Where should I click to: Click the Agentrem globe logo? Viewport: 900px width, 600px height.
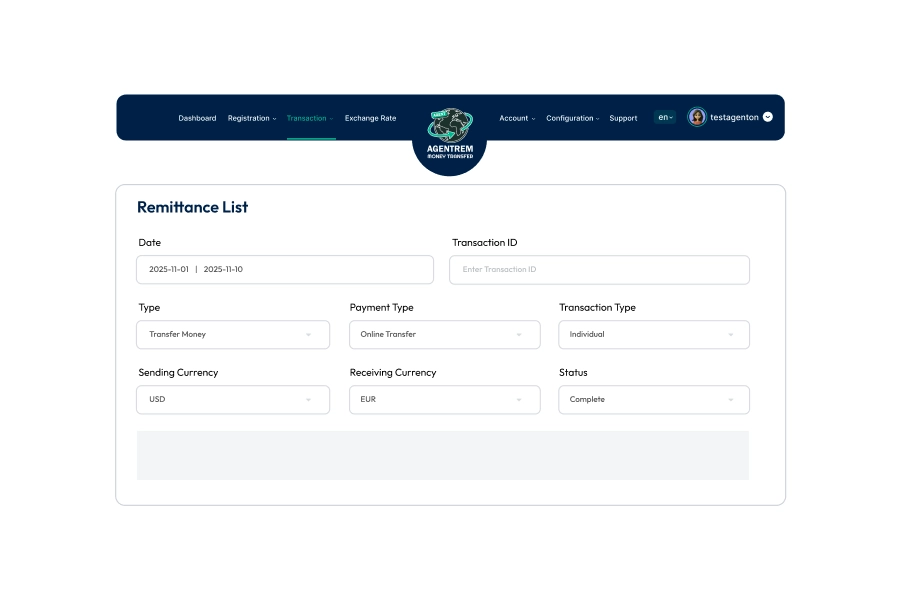click(x=449, y=127)
